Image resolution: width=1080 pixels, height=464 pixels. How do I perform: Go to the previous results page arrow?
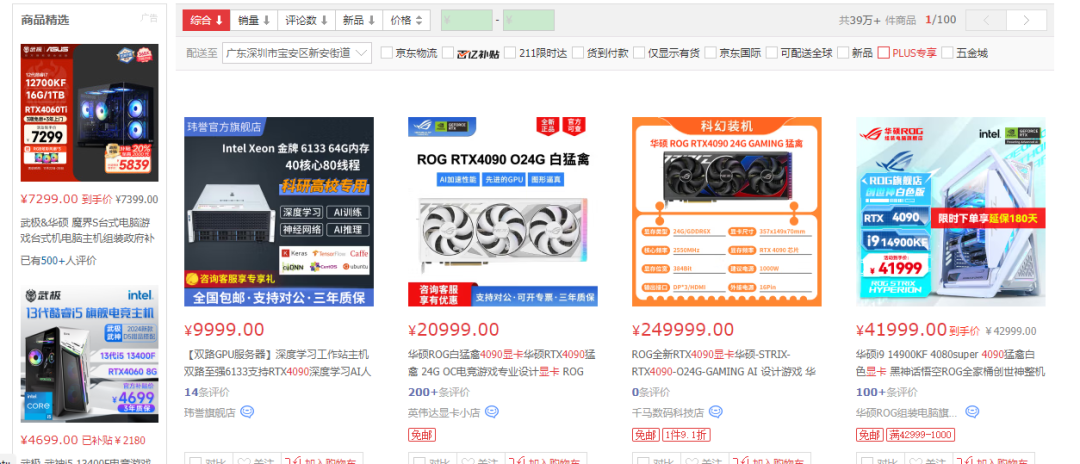click(x=986, y=20)
